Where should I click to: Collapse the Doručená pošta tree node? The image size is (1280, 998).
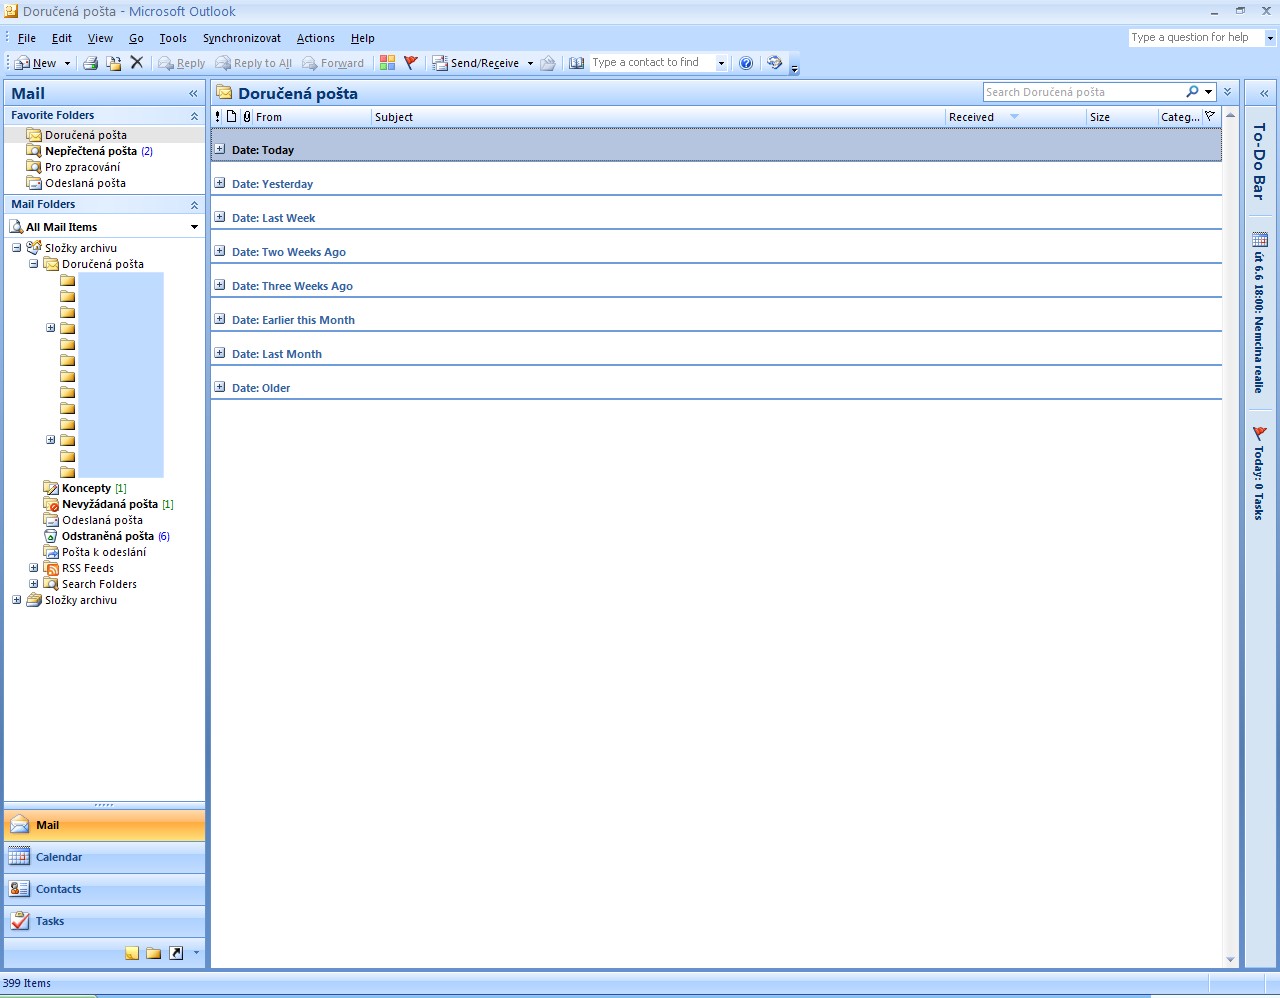(34, 264)
